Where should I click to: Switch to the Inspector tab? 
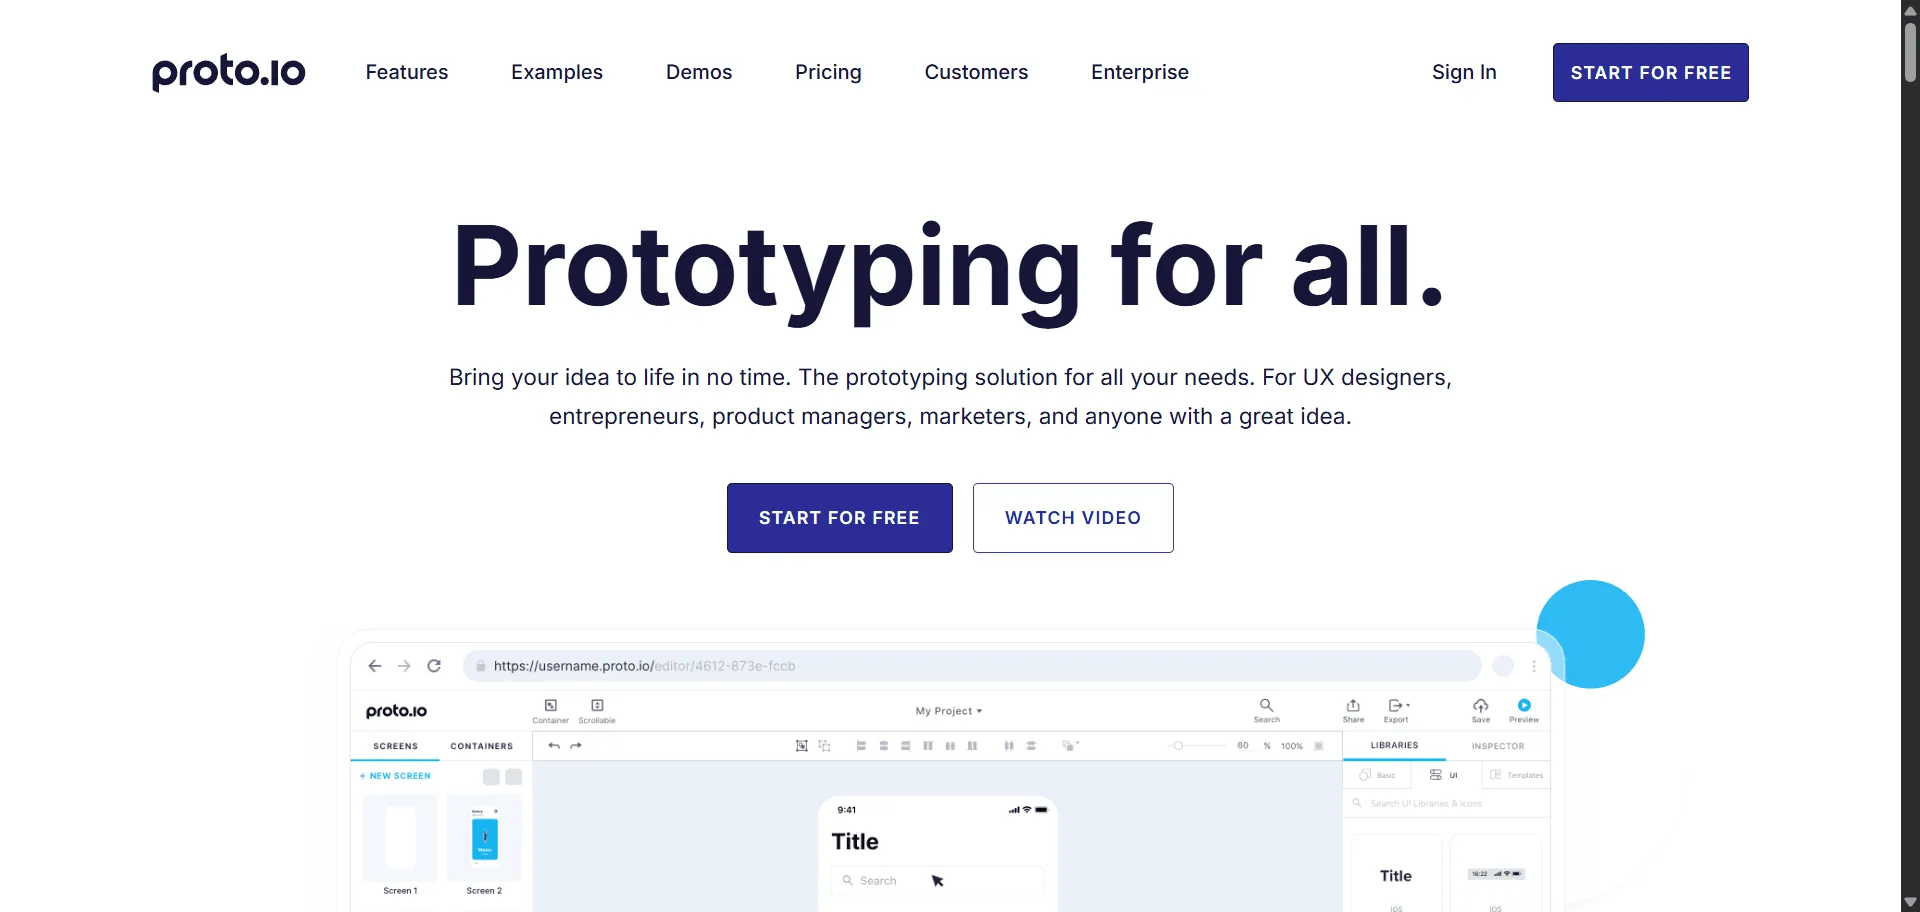pos(1497,746)
